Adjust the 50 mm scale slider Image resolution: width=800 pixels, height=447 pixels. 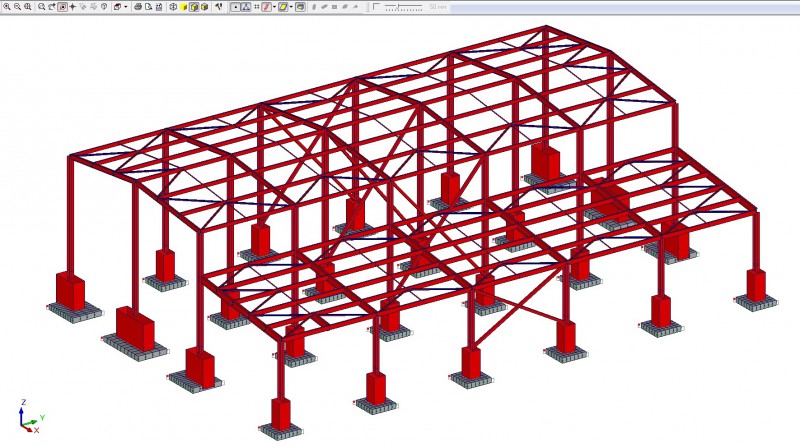pos(404,7)
